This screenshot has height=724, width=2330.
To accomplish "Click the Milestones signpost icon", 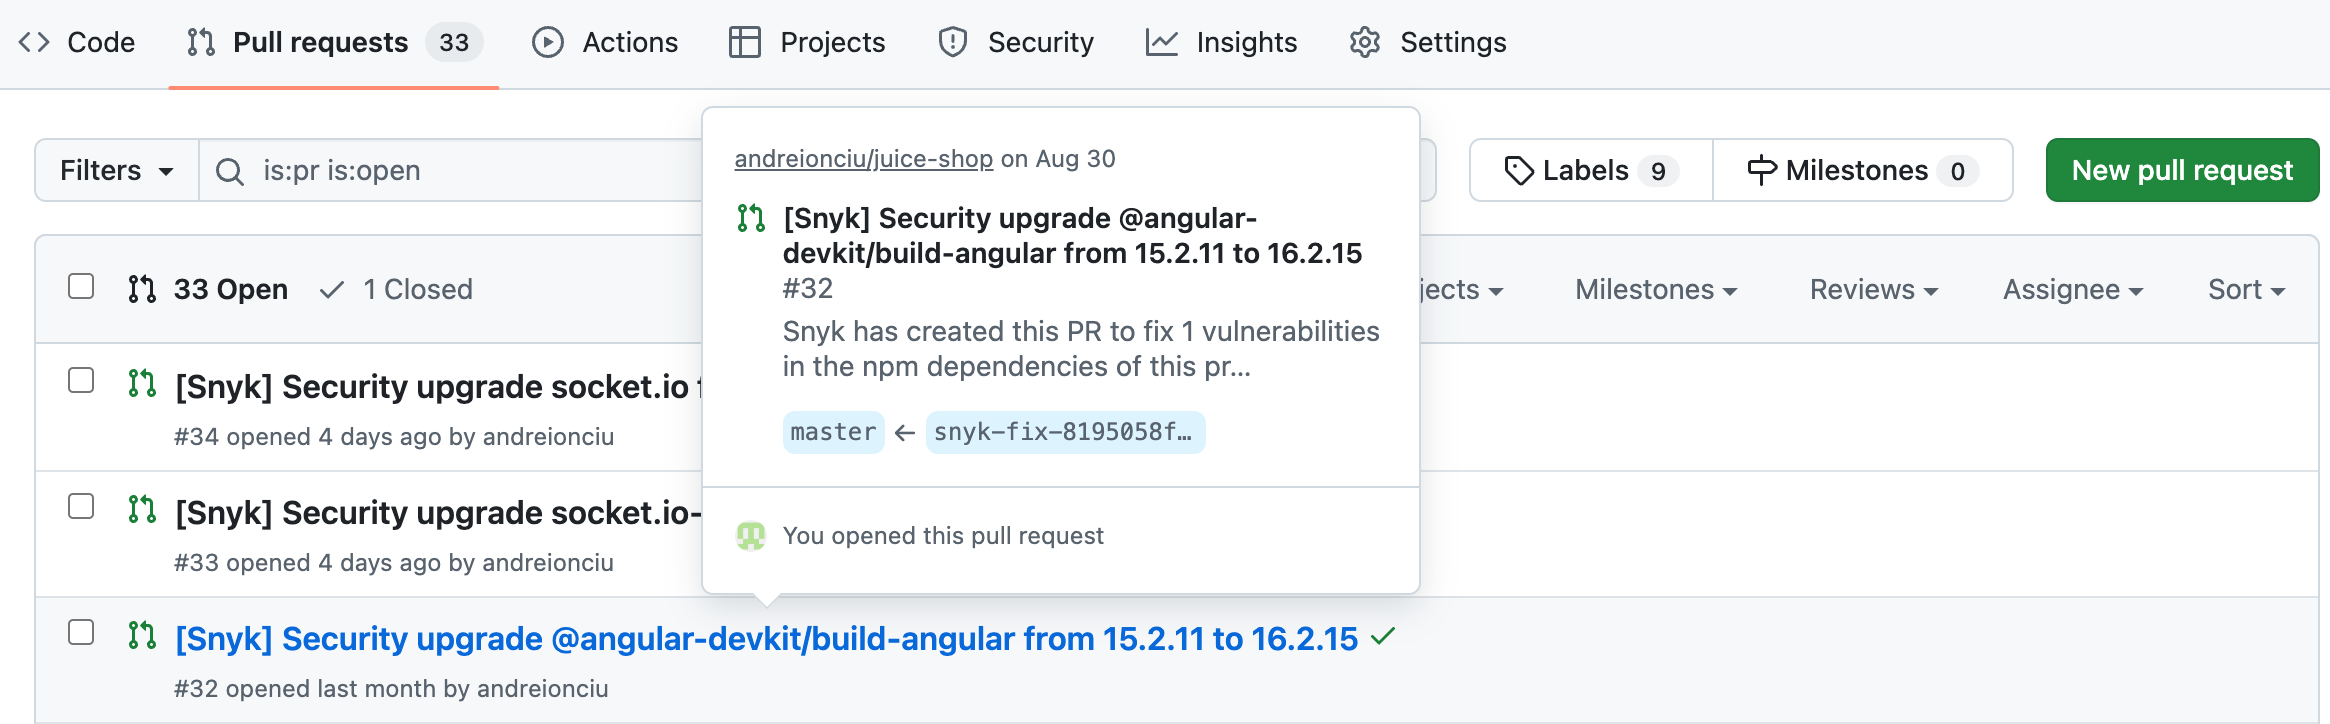I will point(1762,171).
